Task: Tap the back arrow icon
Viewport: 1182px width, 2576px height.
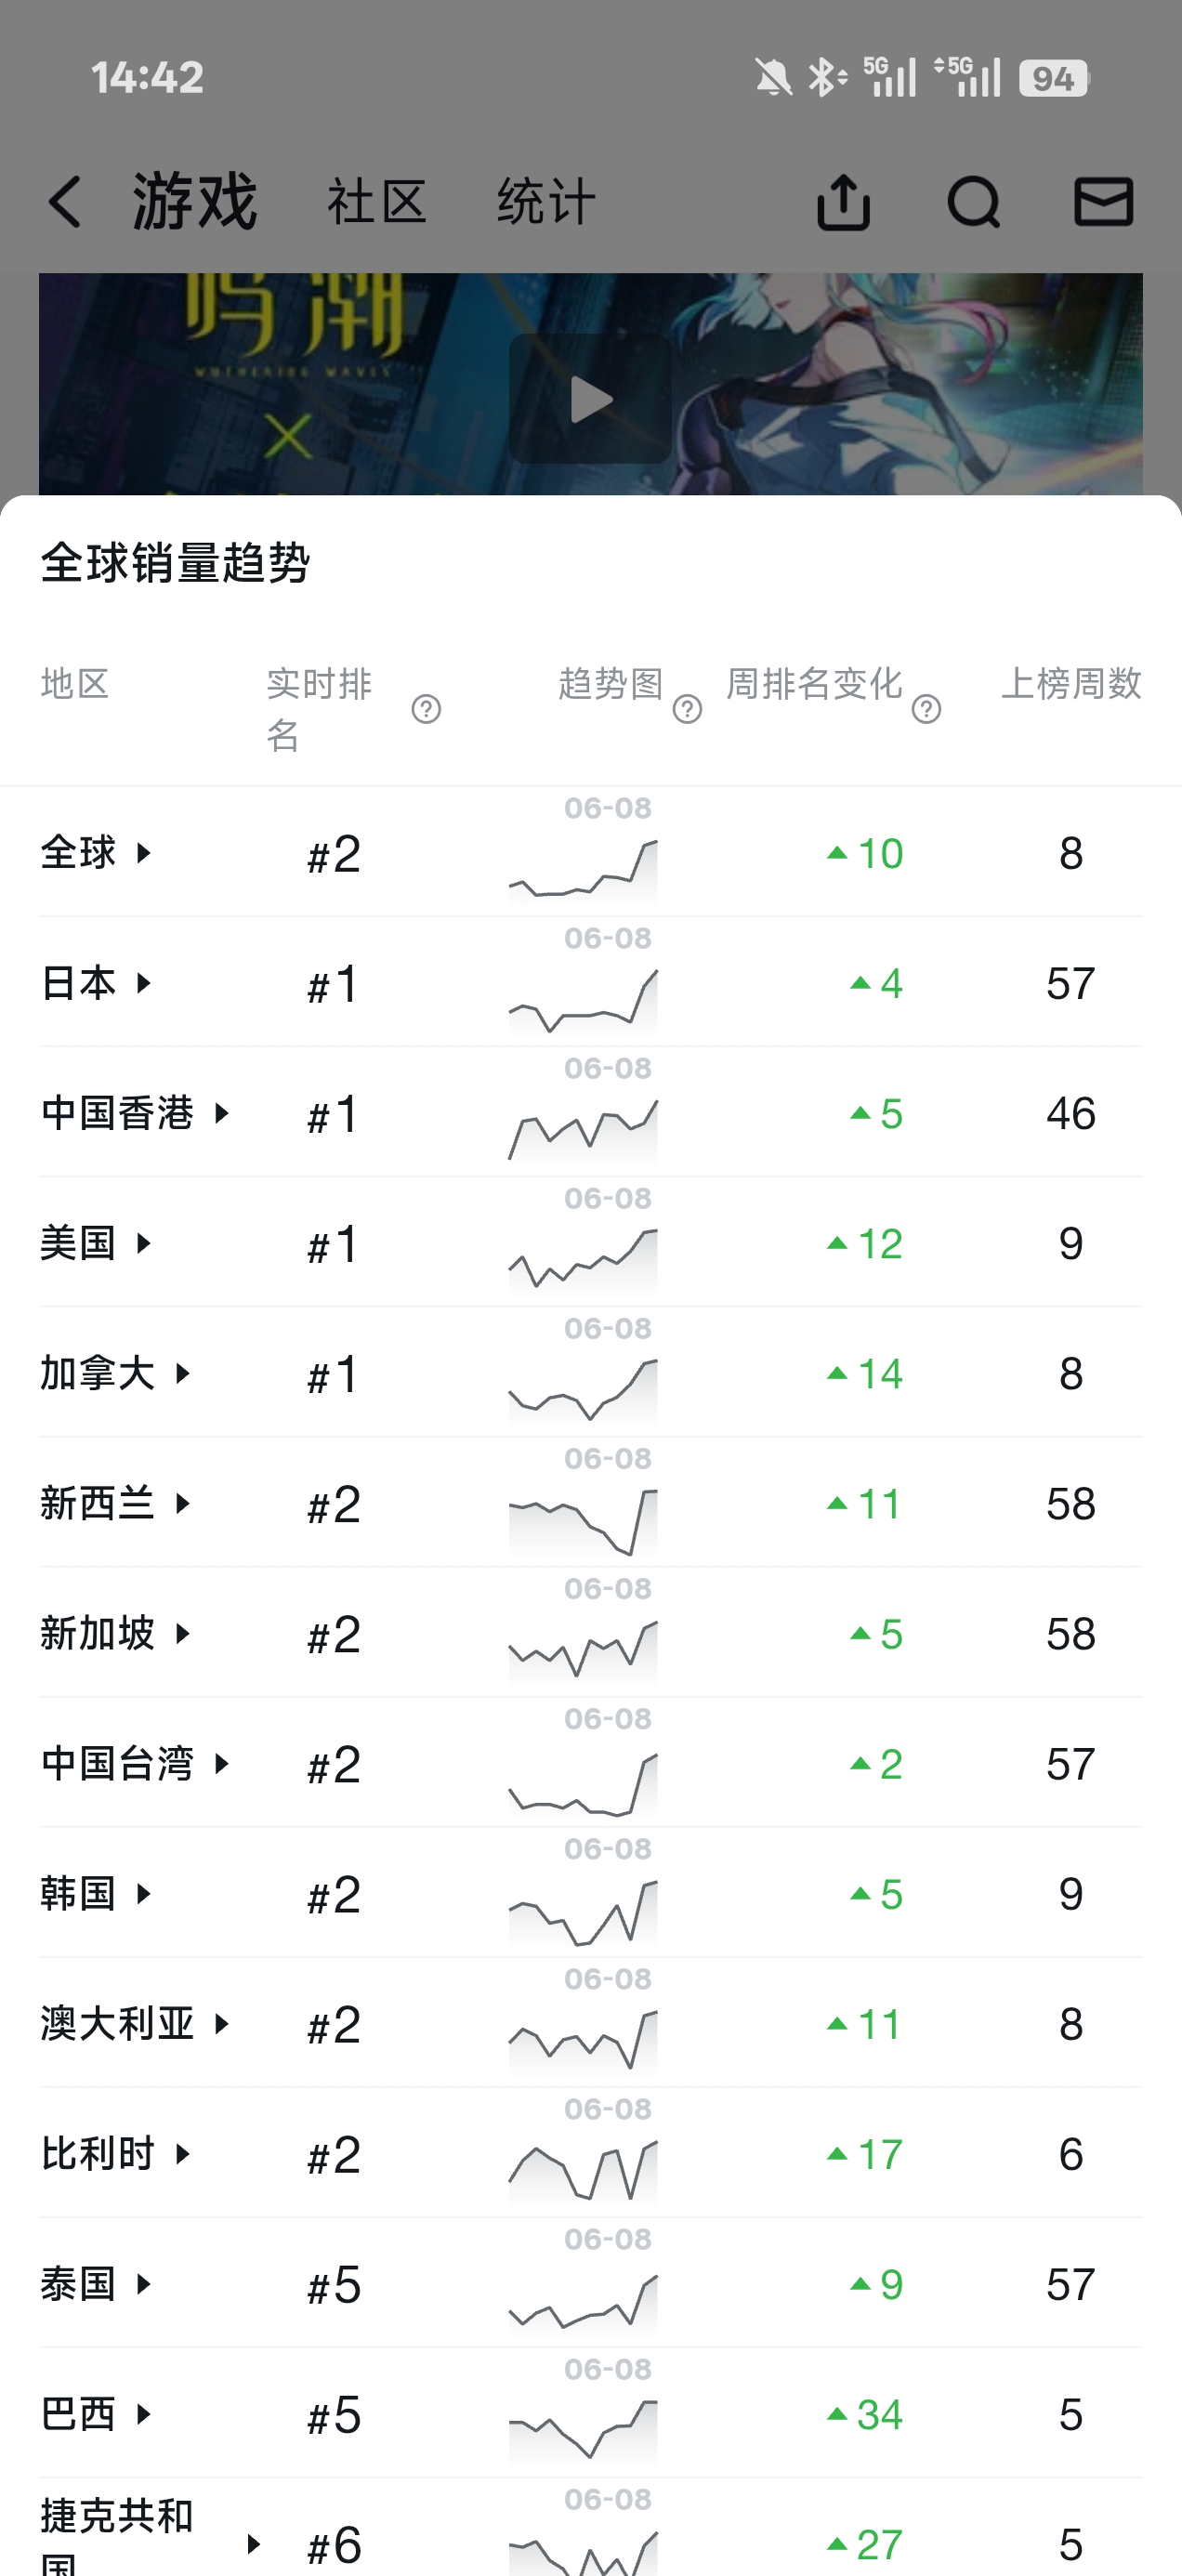Action: (65, 201)
